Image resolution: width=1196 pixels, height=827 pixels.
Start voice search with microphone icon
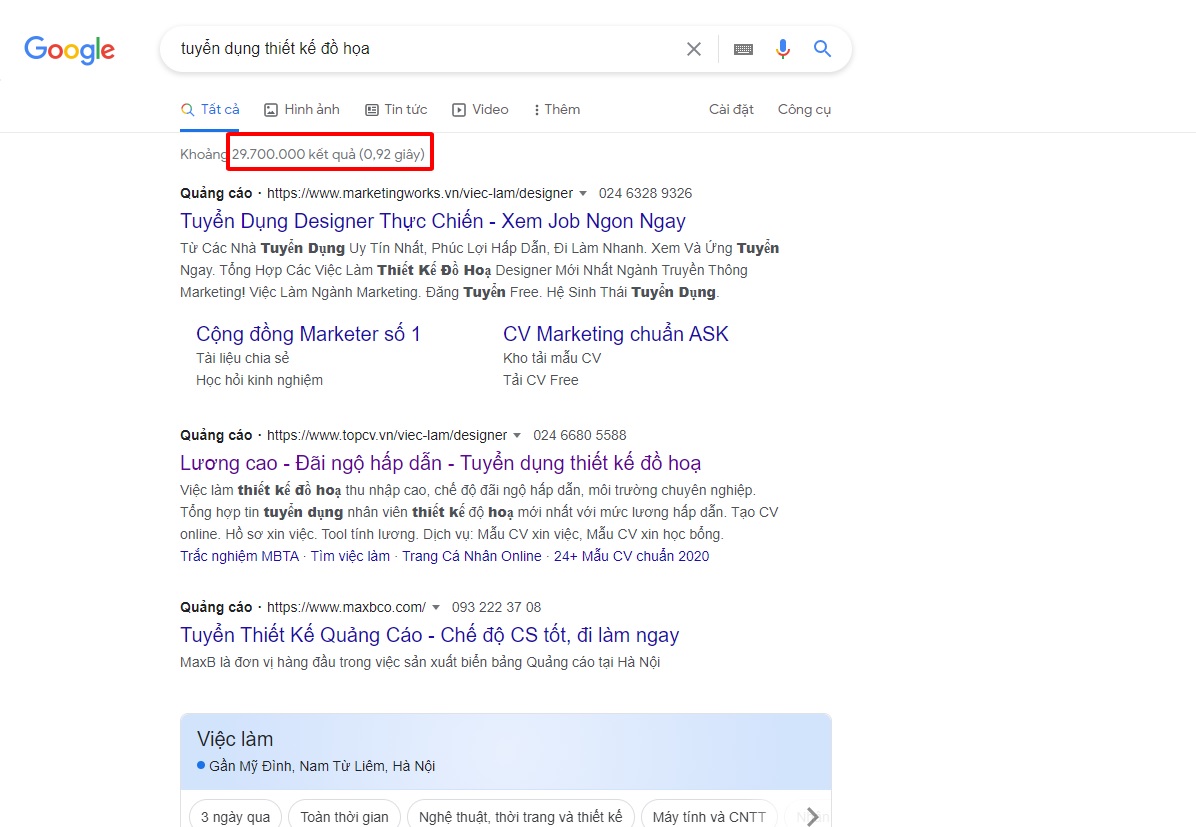tap(783, 49)
